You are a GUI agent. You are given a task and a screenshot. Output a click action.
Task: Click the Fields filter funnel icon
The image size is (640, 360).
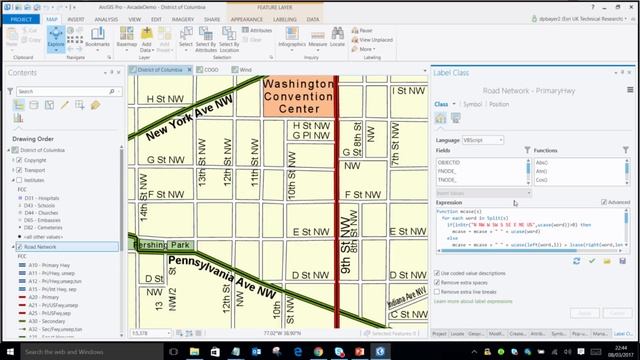pos(527,150)
